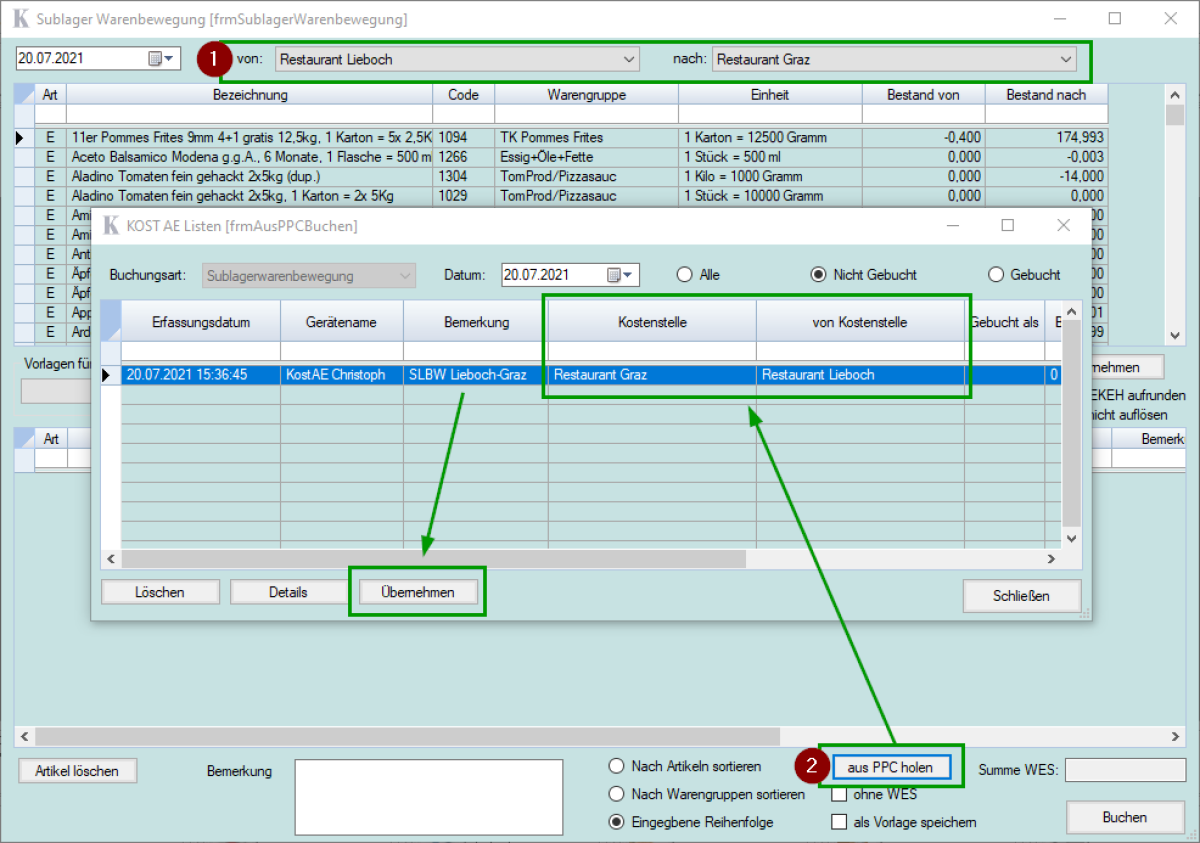Screen dimensions: 1200x843
Task: Open the calendar picker beside the main window date
Action: [161, 59]
